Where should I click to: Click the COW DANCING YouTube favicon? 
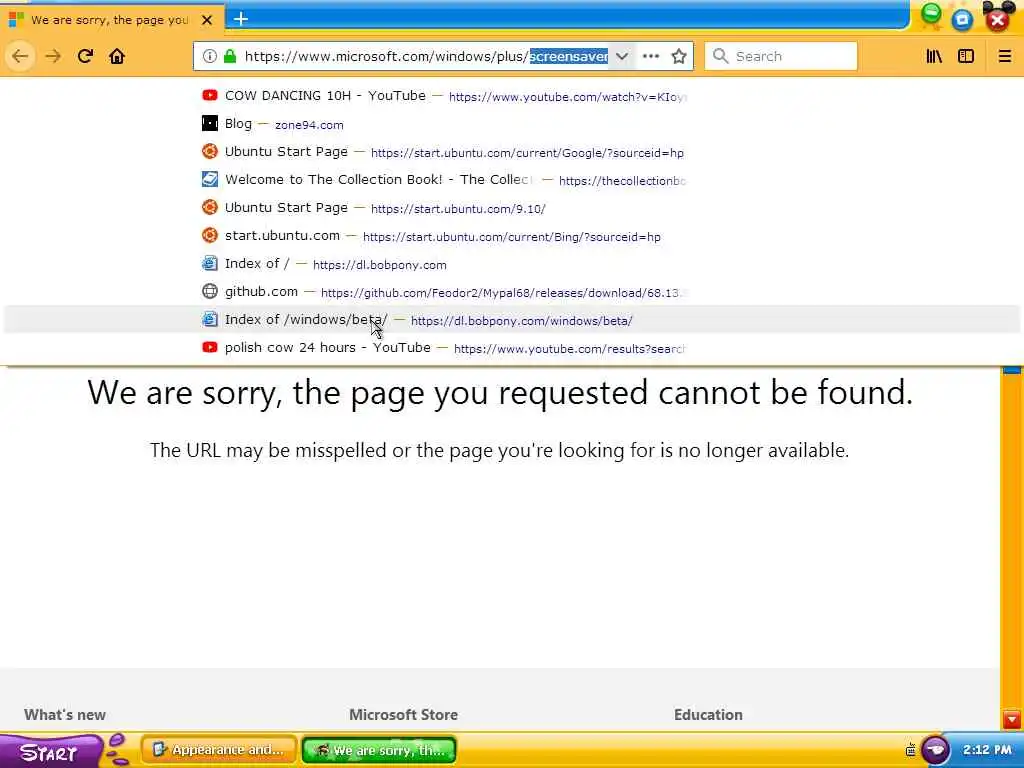(210, 95)
